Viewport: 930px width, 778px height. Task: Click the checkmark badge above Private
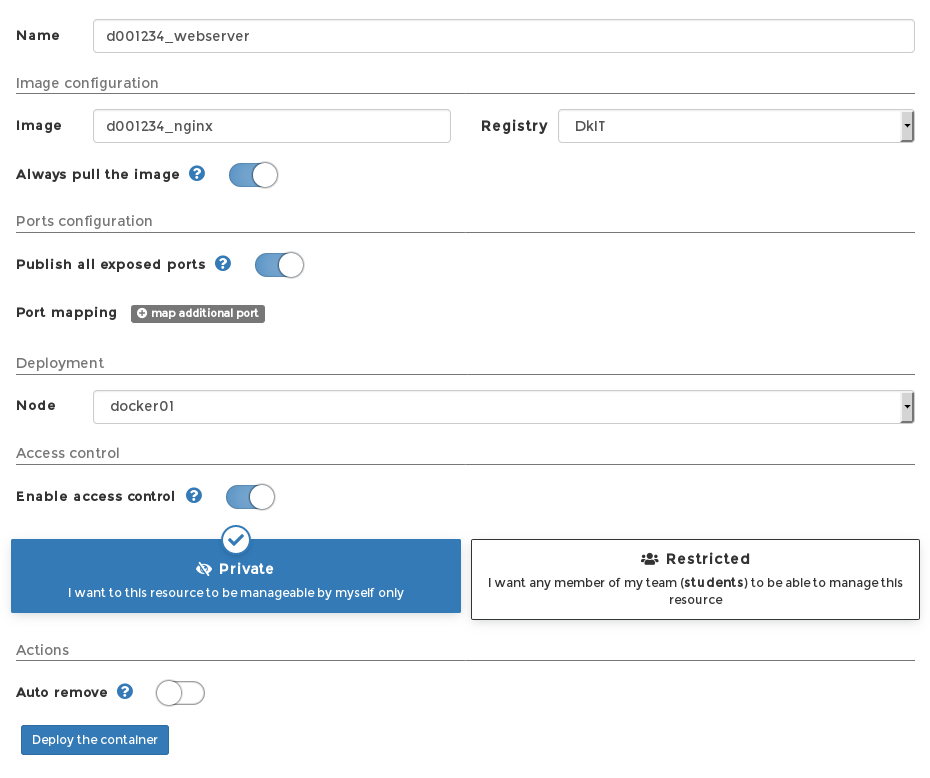pos(236,540)
